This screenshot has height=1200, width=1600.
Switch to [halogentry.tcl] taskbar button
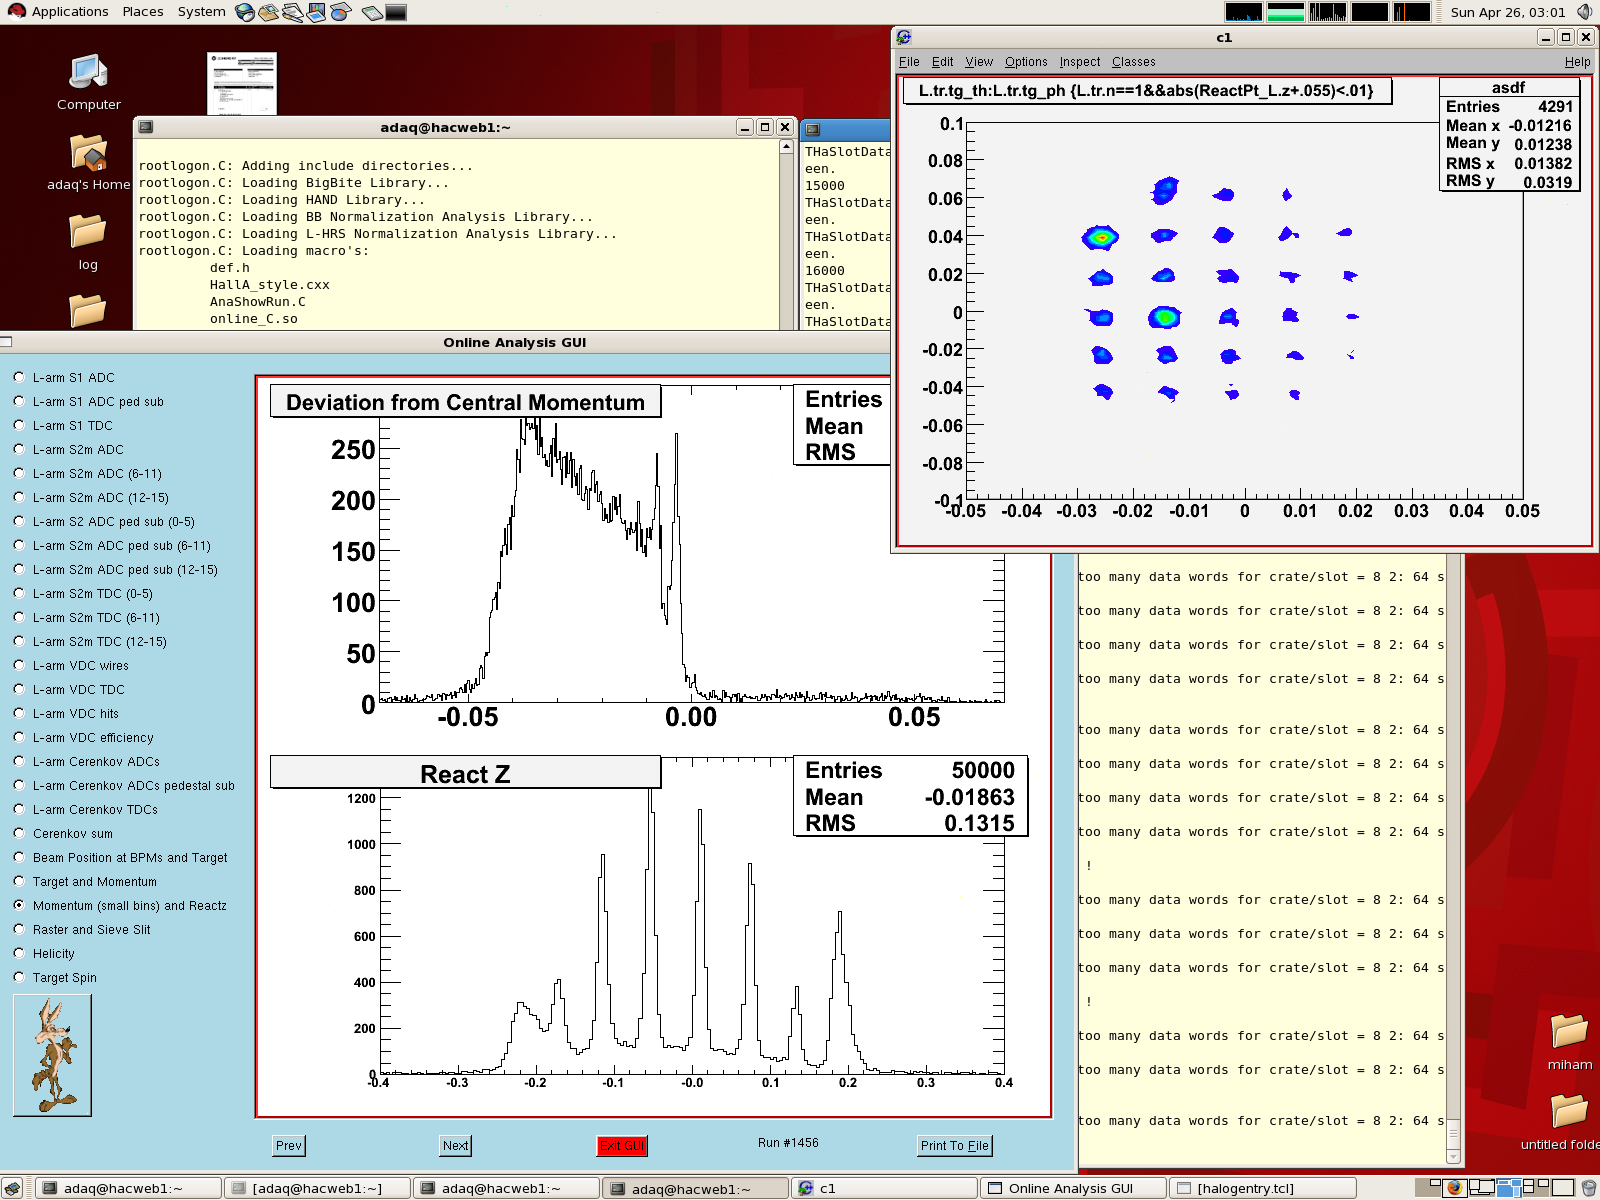coord(1262,1188)
